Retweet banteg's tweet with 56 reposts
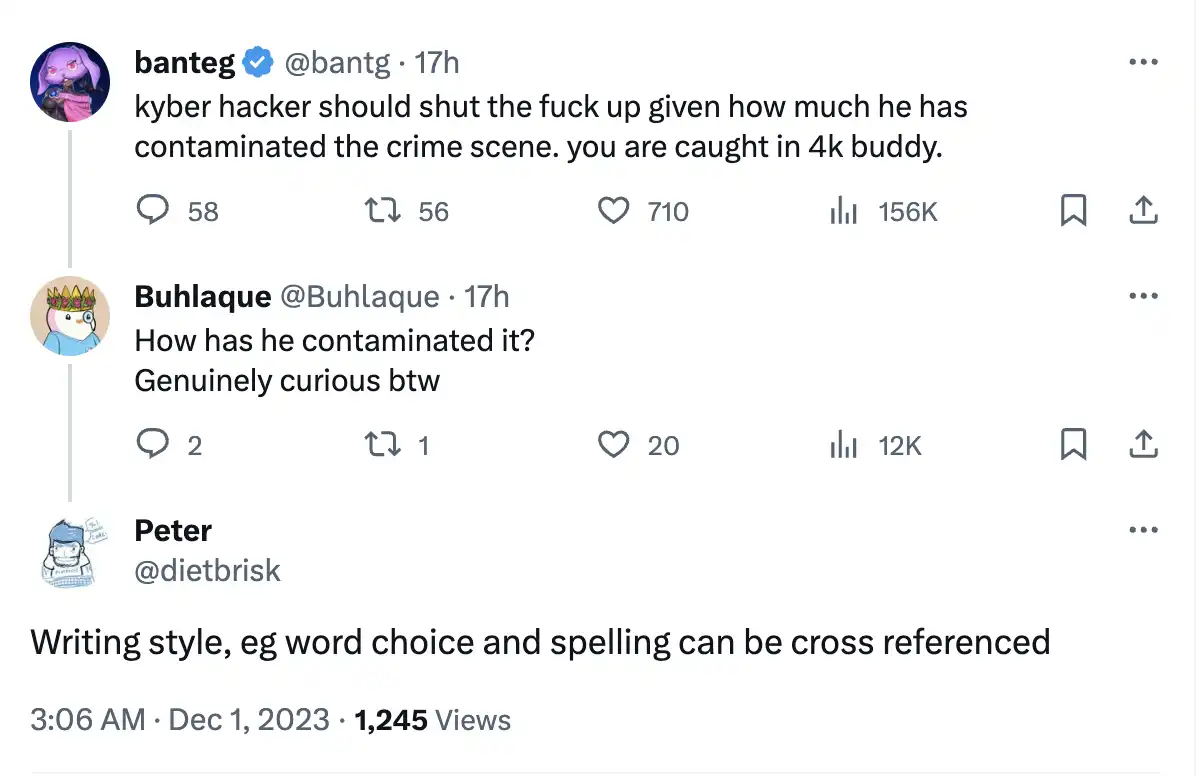The height and width of the screenshot is (776, 1198). (380, 211)
